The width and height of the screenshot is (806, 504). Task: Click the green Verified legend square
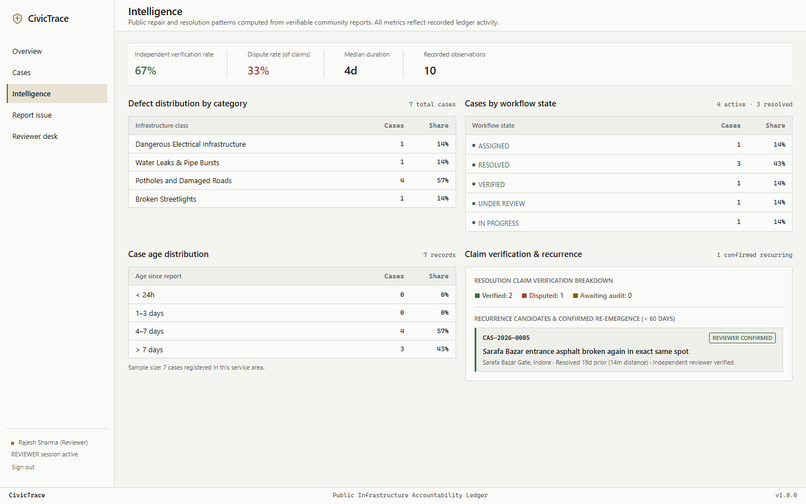pos(477,296)
